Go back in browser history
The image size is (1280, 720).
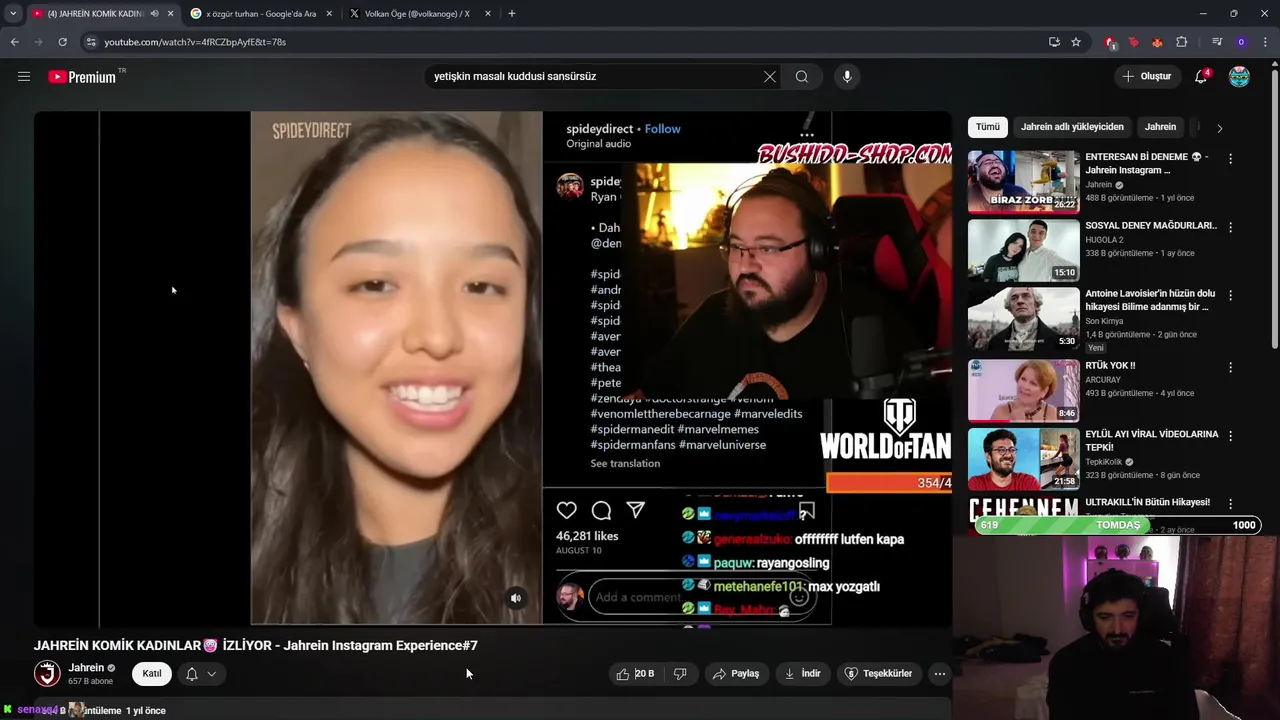click(x=14, y=42)
